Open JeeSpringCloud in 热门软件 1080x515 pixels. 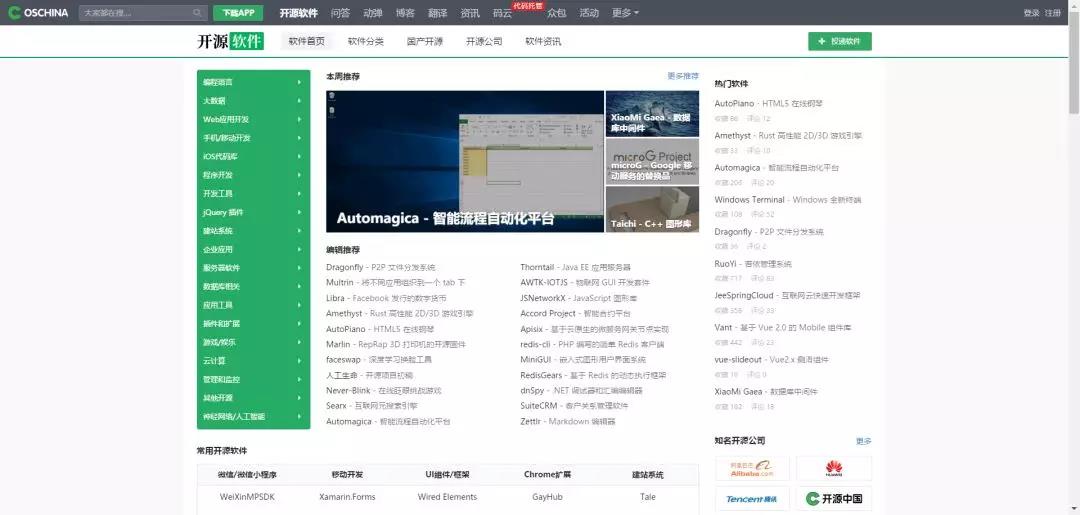[787, 295]
